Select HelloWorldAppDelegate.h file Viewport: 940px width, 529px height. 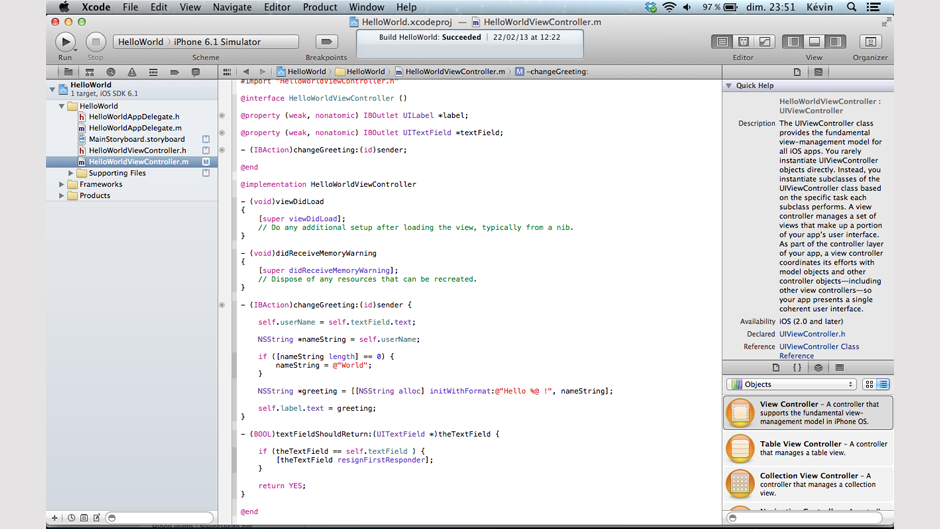(134, 117)
